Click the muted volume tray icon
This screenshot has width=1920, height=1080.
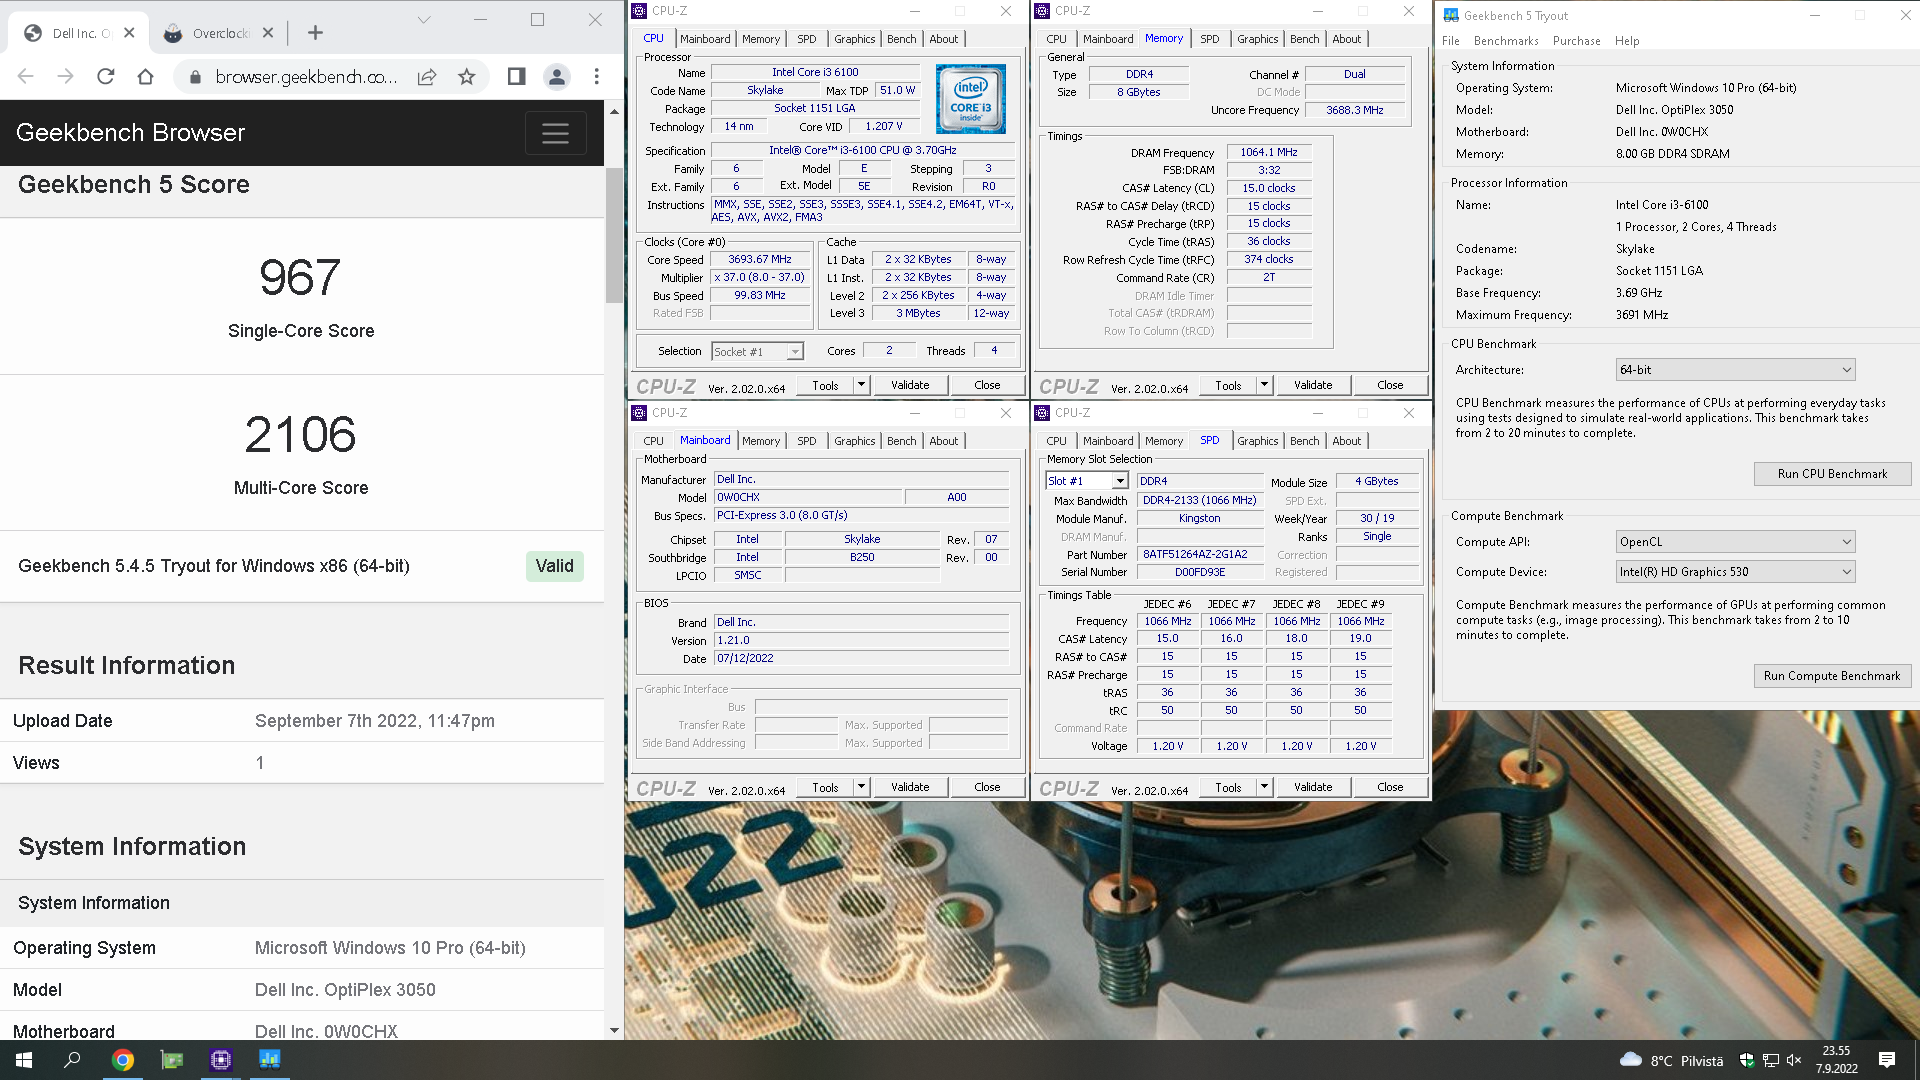tap(1794, 1060)
